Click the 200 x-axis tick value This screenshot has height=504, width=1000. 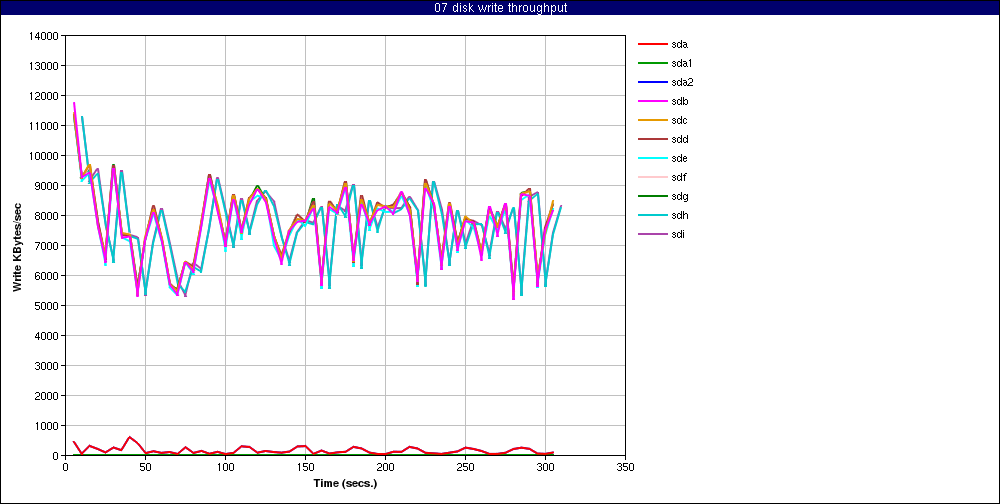pos(385,467)
